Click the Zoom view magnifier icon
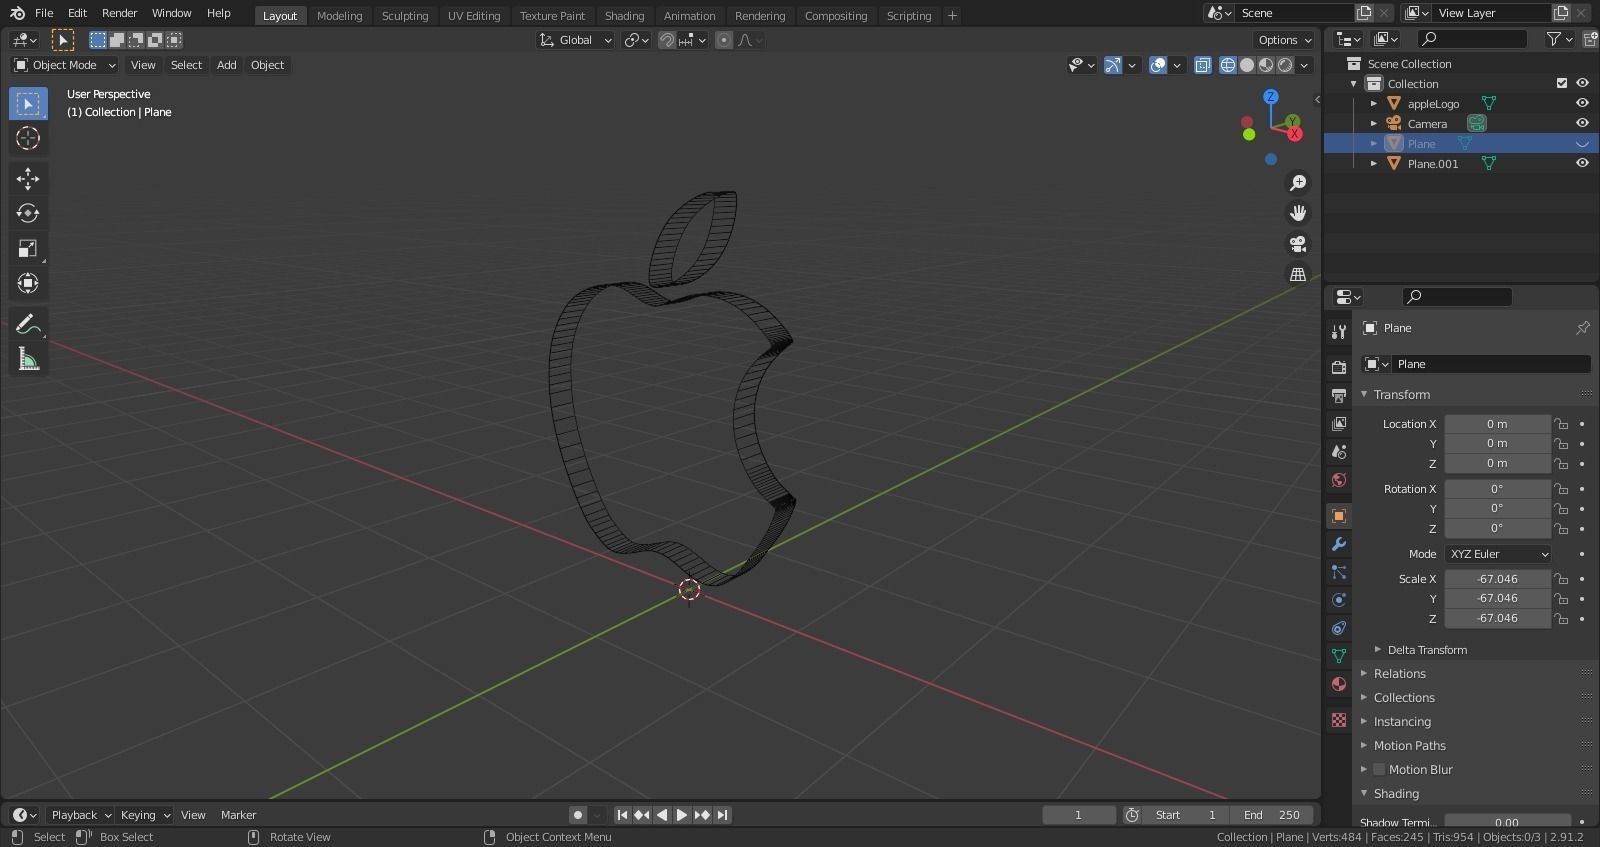 1298,183
